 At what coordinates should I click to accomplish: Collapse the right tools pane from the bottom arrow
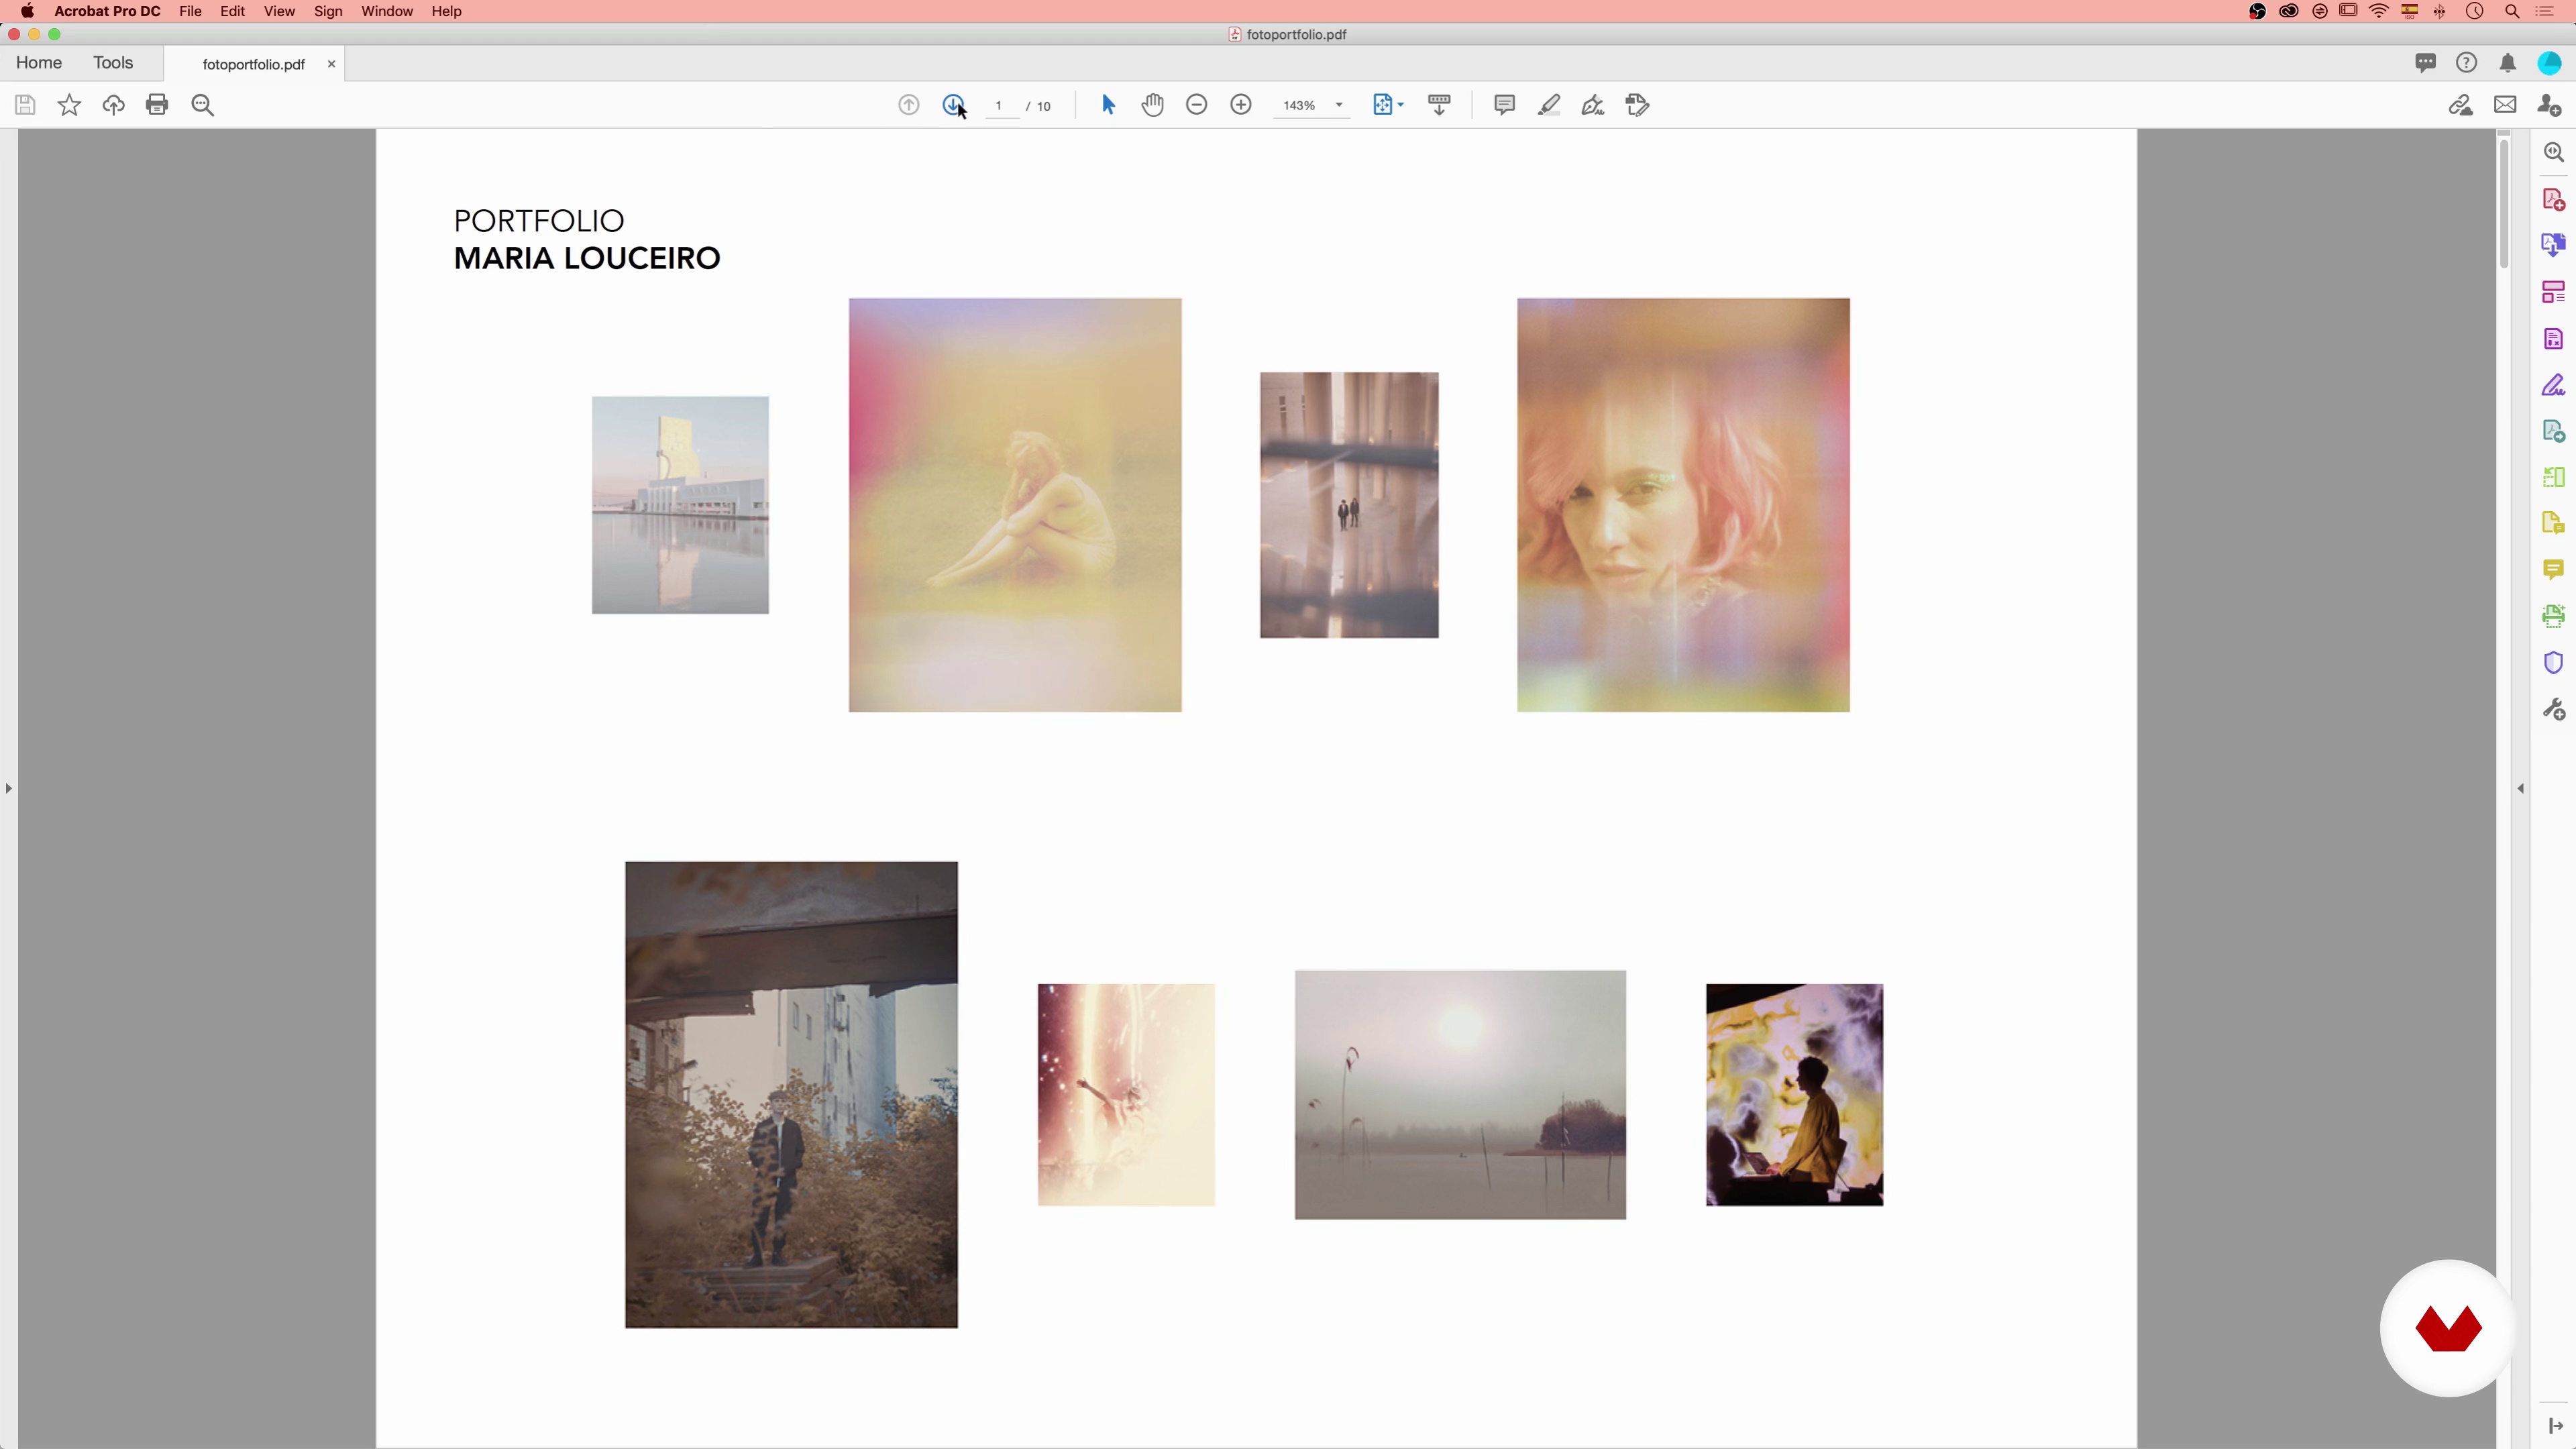(x=2555, y=1425)
